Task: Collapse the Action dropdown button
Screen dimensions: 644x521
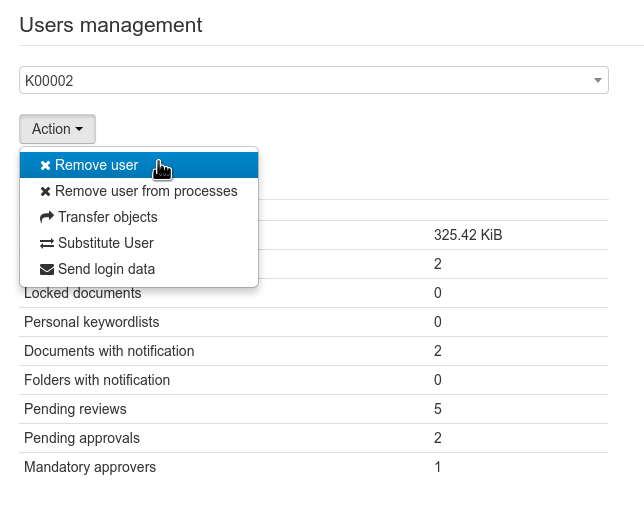Action: pos(57,129)
